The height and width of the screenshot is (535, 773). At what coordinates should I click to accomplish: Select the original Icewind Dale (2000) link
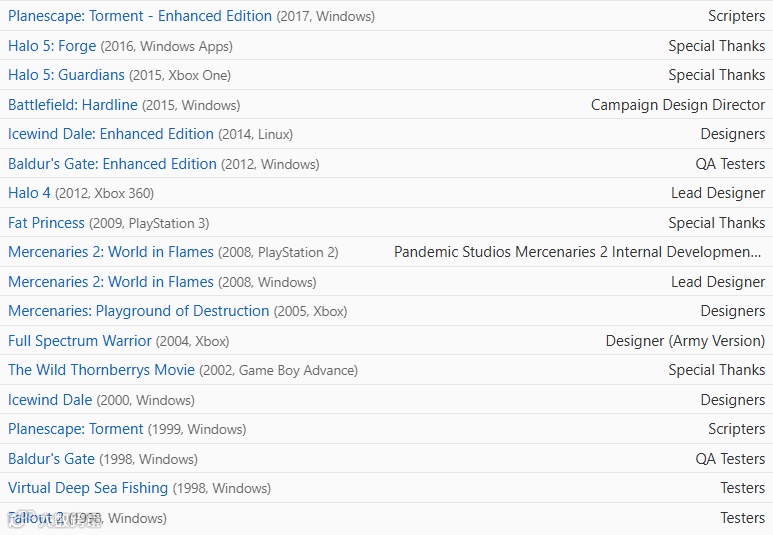click(x=50, y=400)
